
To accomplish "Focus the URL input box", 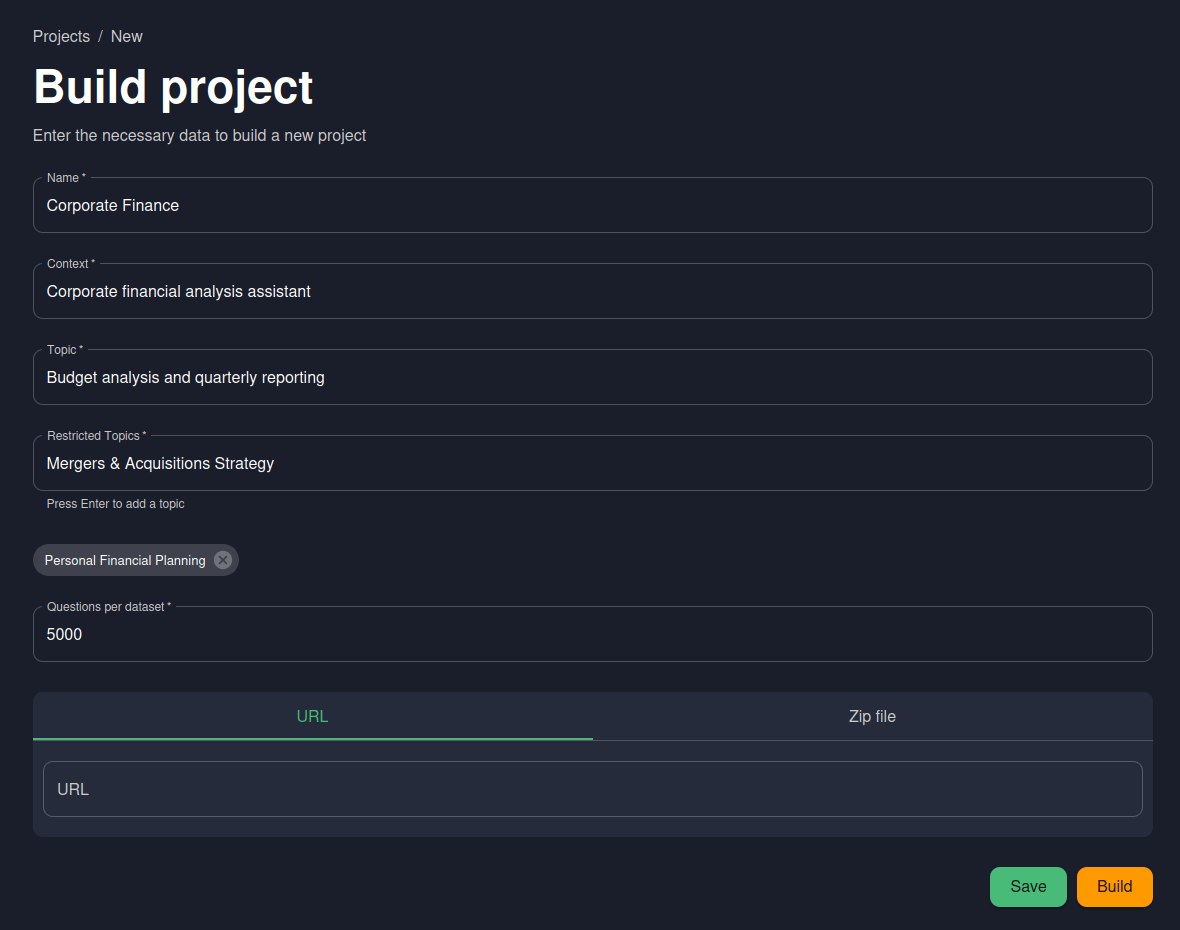I will pyautogui.click(x=592, y=788).
